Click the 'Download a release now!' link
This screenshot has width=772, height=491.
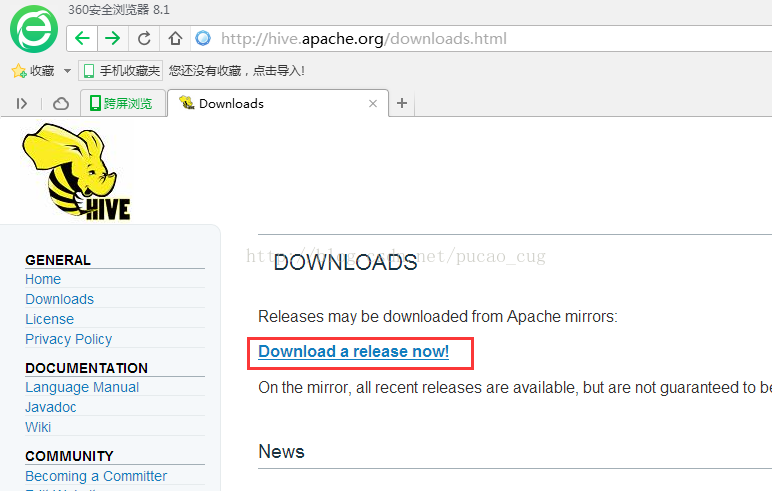[353, 352]
